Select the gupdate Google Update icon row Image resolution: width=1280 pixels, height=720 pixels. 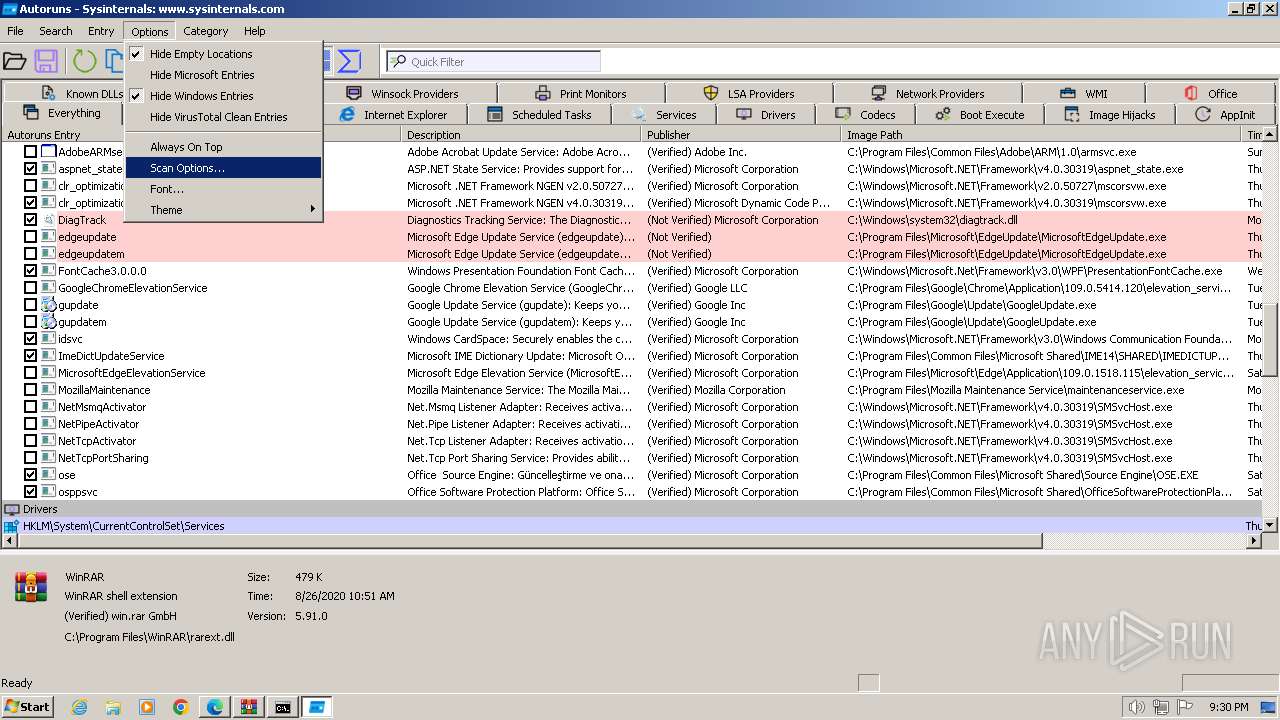coord(48,305)
